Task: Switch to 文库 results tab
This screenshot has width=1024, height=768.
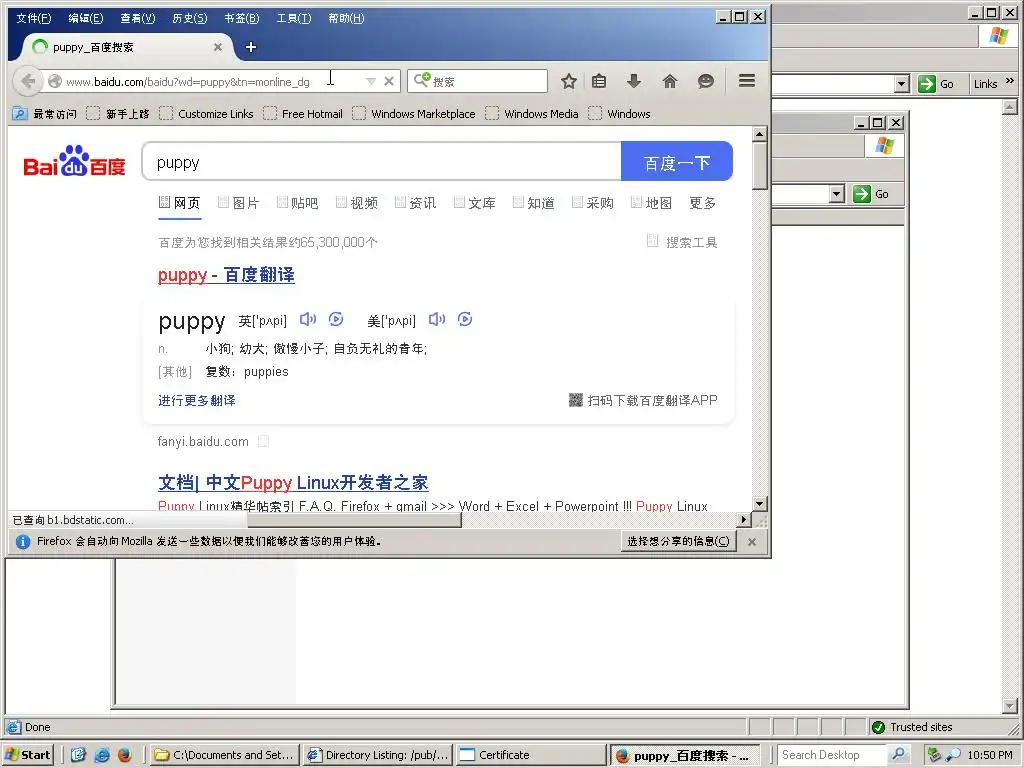Action: [475, 203]
